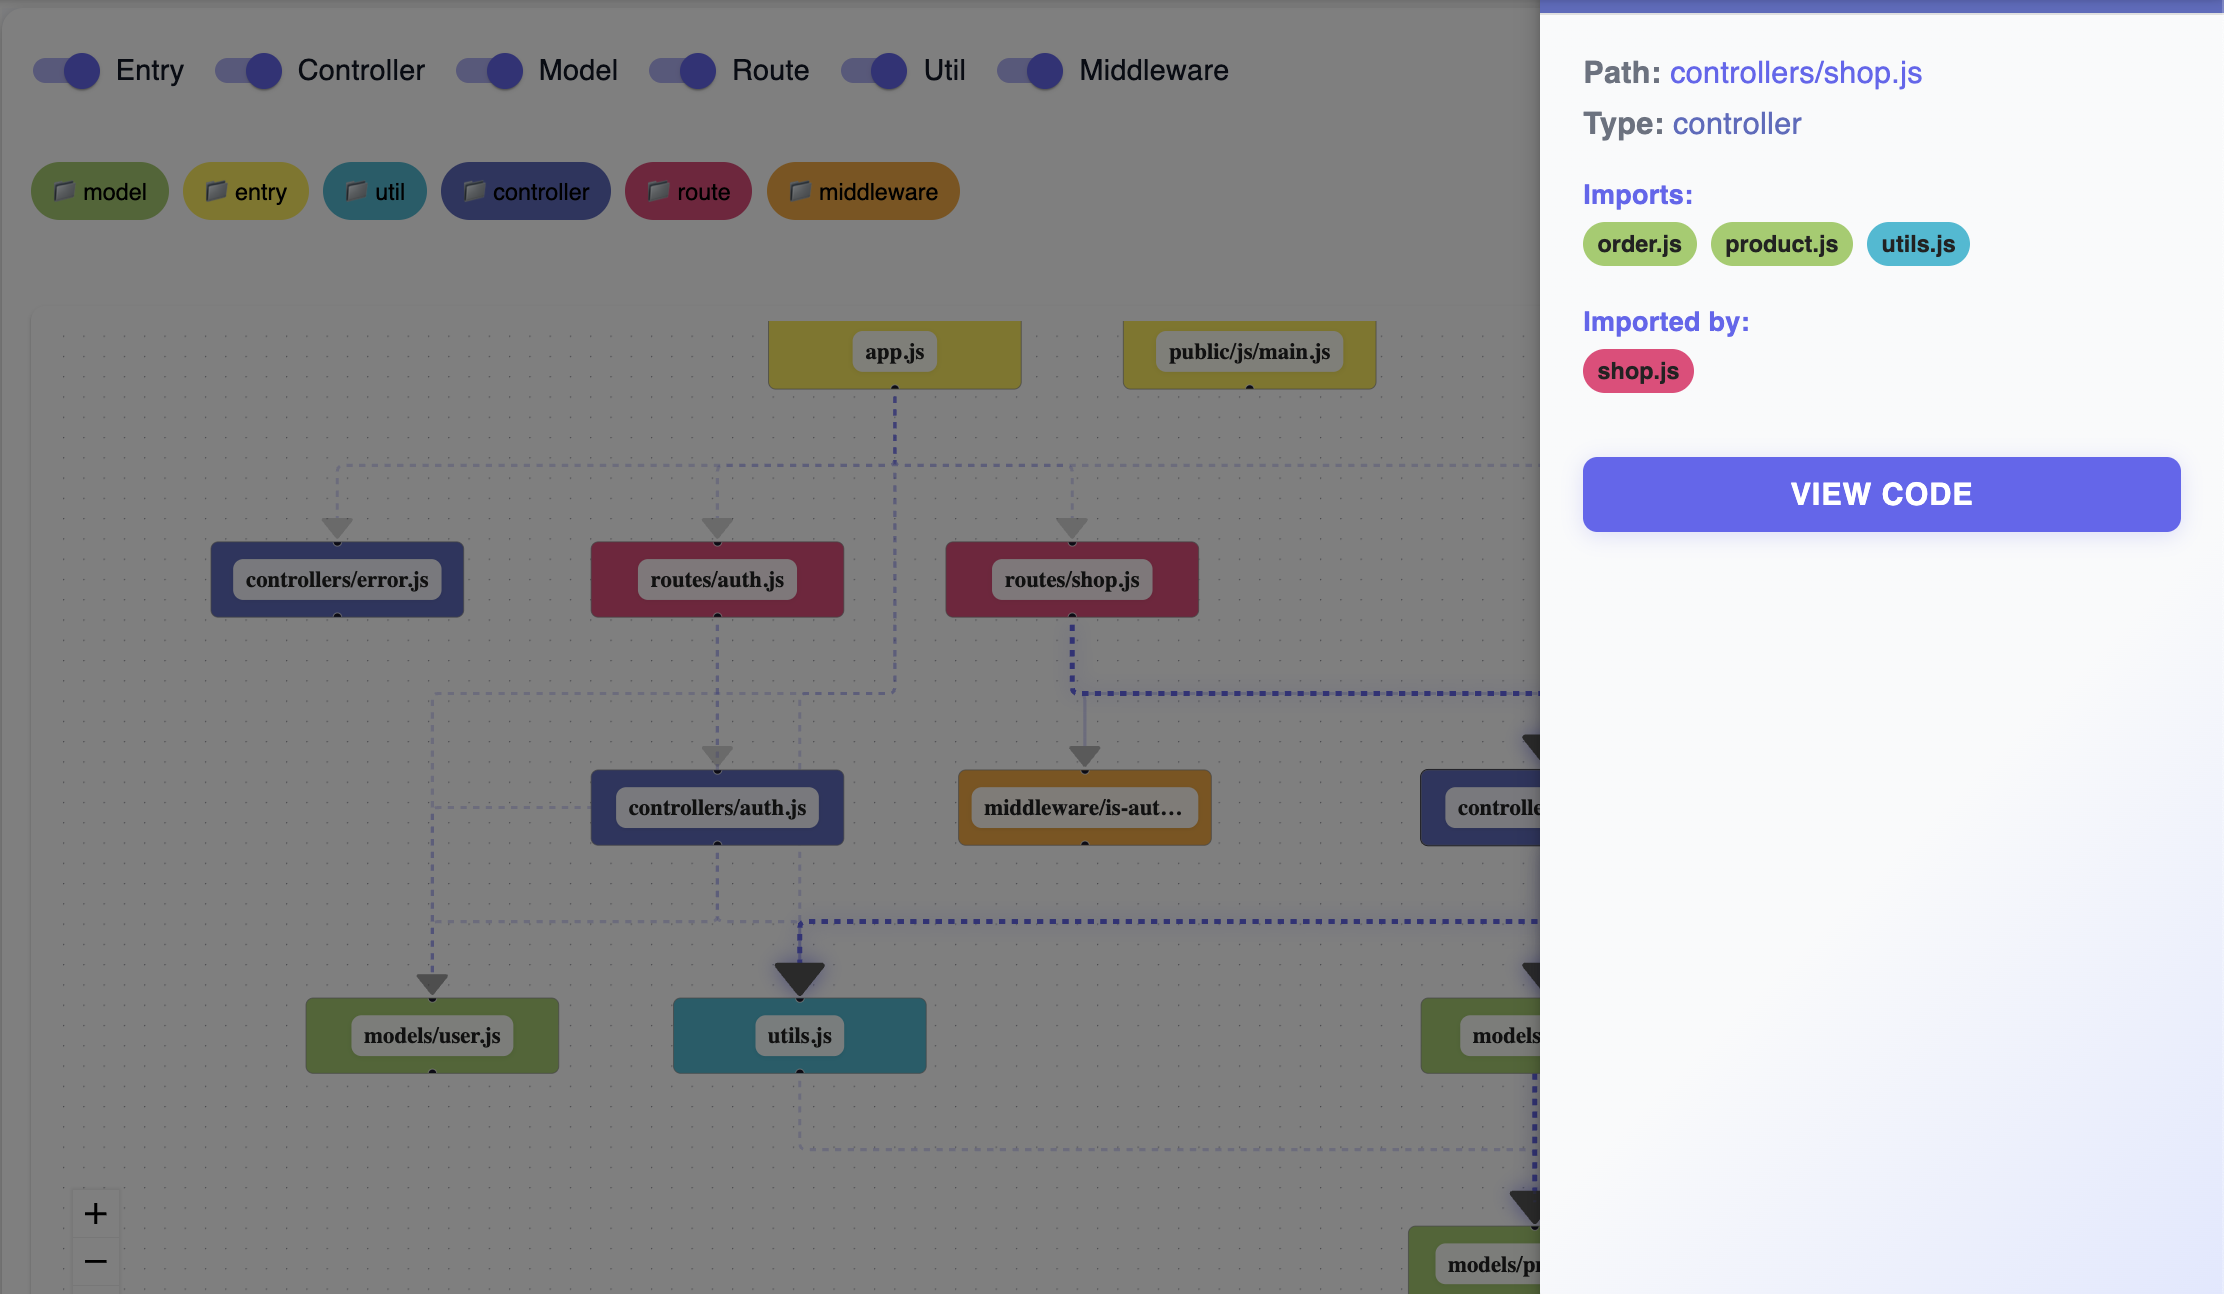Click the middleware folder legend chip

click(863, 191)
